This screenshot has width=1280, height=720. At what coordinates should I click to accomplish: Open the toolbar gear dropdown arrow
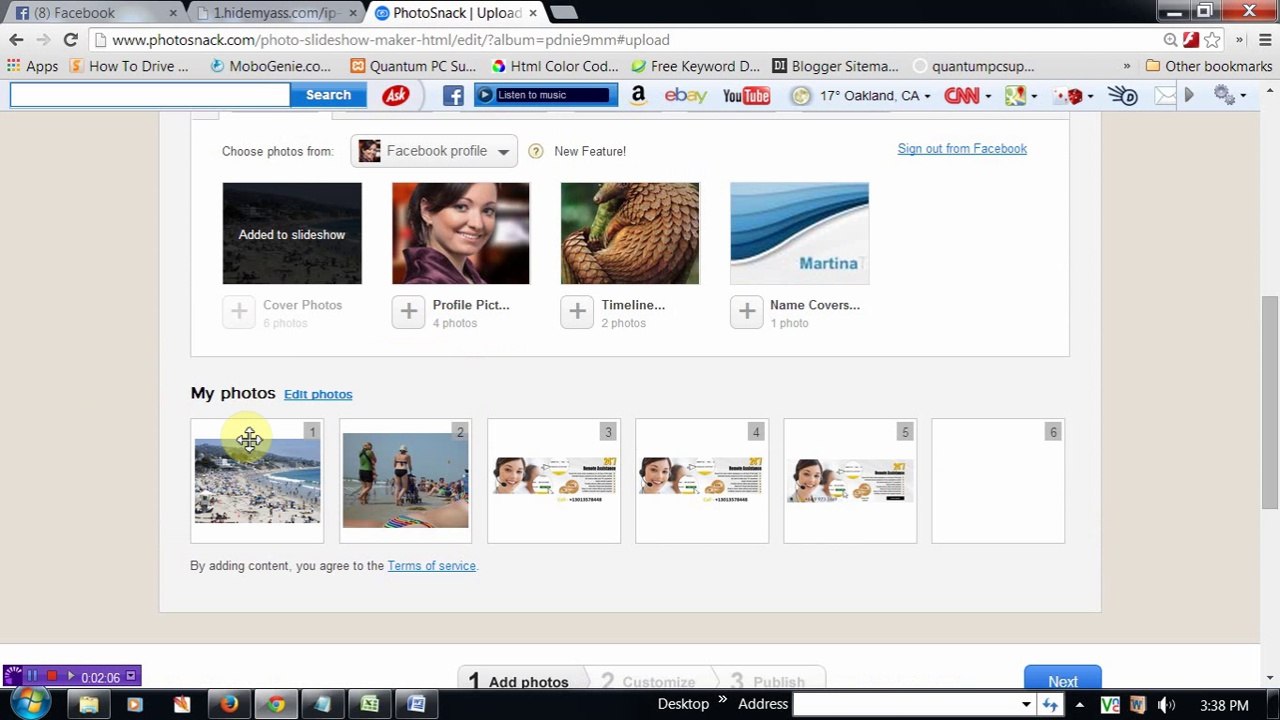[1242, 96]
